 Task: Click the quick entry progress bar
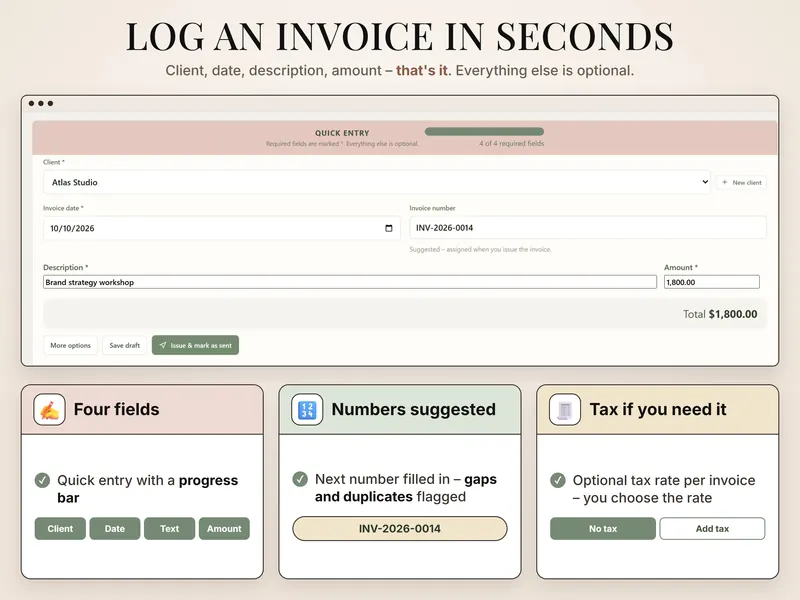[484, 132]
